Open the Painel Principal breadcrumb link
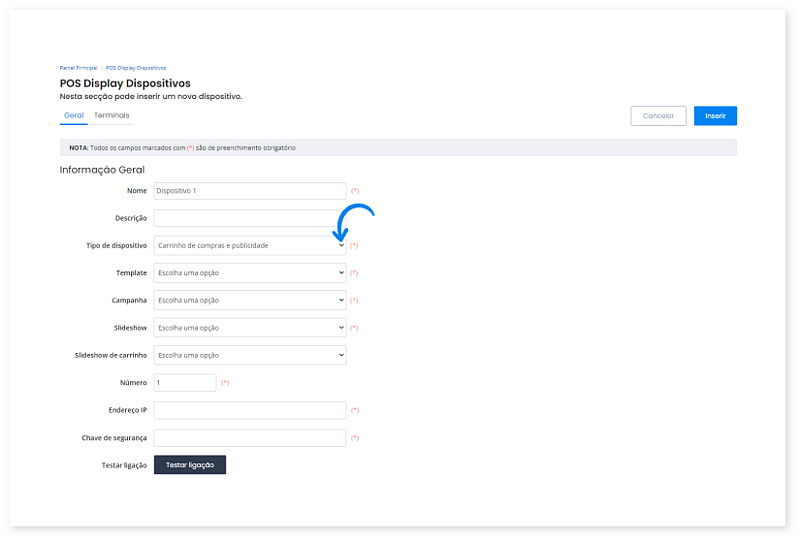This screenshot has width=800, height=541. [x=78, y=68]
